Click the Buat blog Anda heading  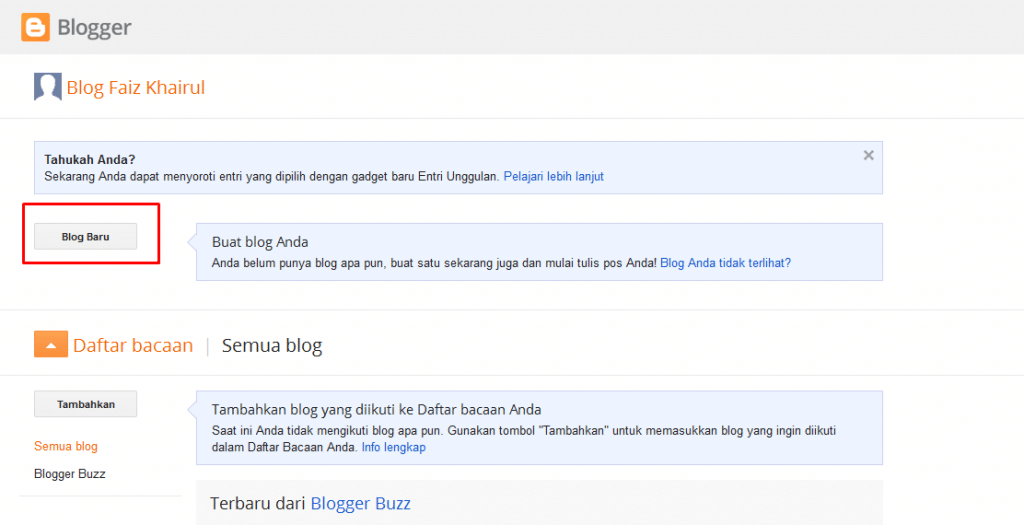260,242
